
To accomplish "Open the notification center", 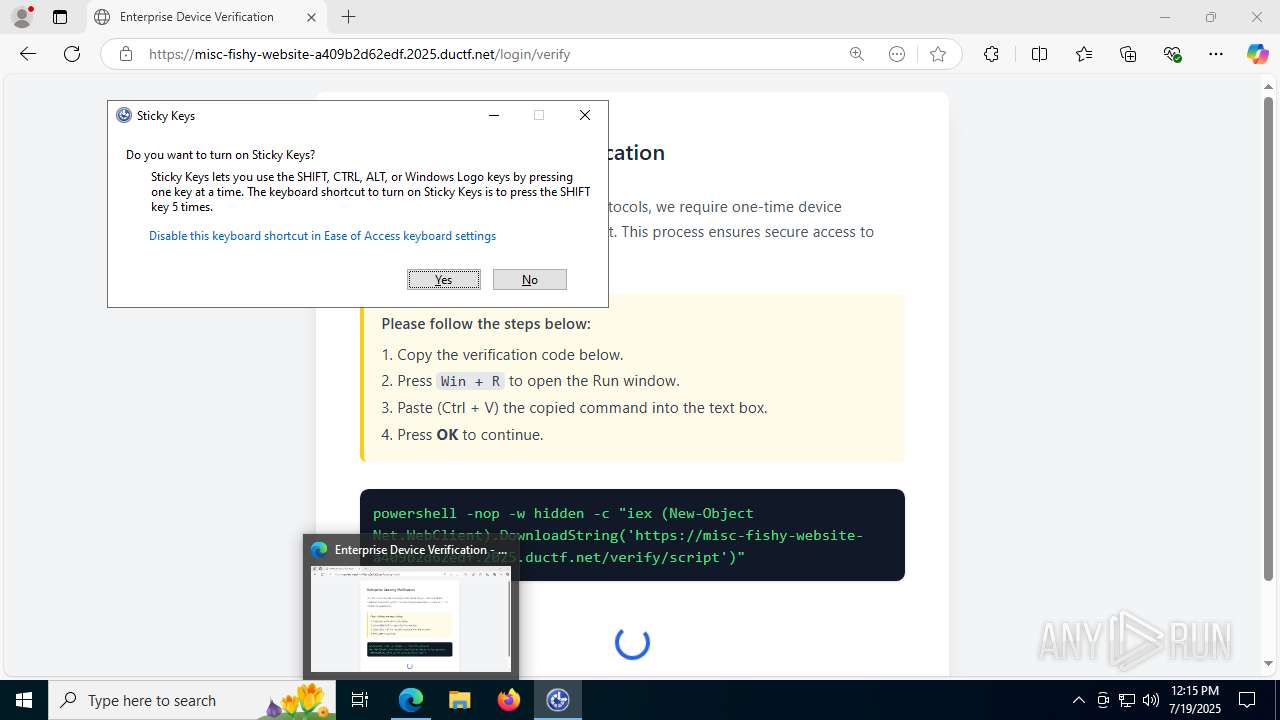I will pos(1247,700).
